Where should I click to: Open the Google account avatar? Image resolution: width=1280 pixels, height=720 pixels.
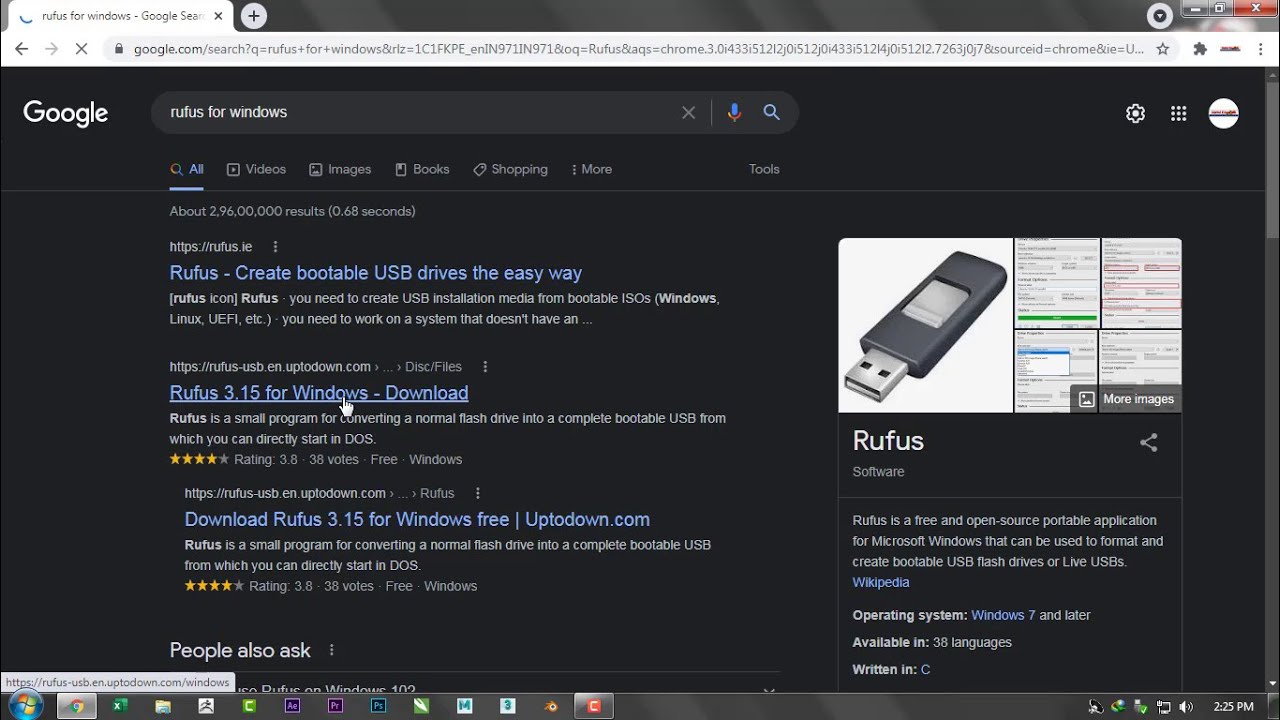pos(1223,113)
